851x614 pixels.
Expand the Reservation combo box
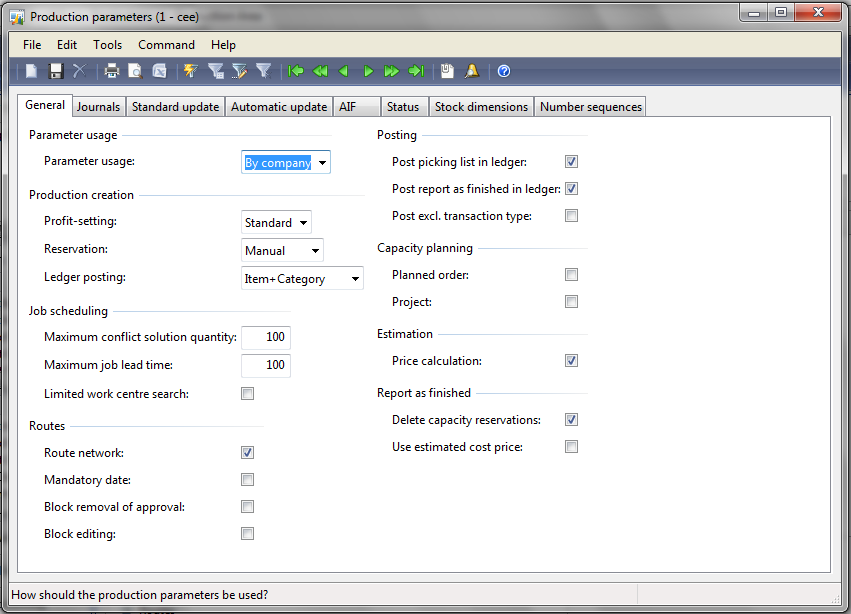pos(317,250)
